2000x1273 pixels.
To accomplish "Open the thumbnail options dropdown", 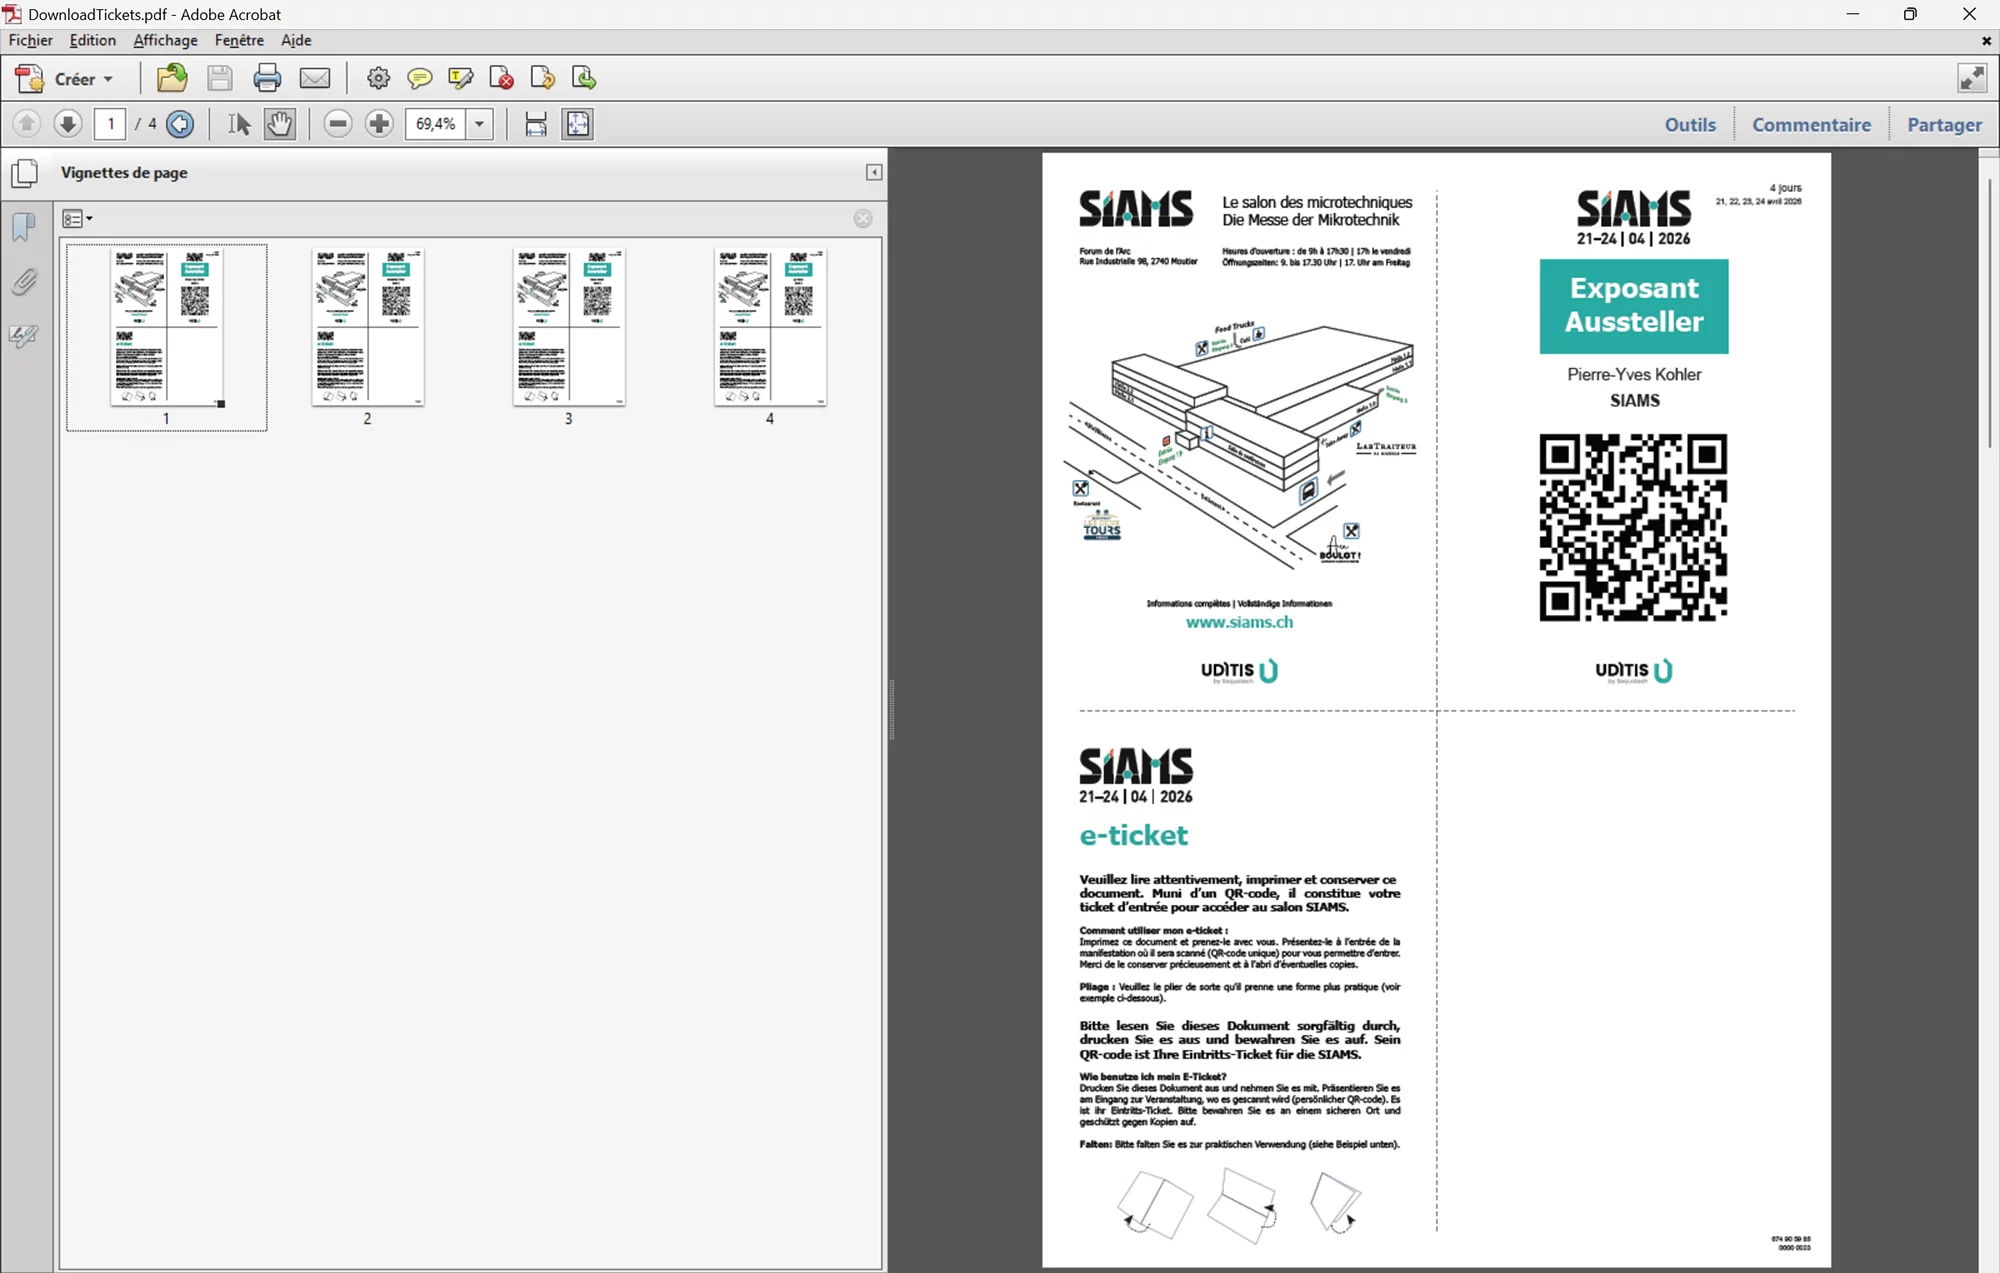I will coord(77,219).
